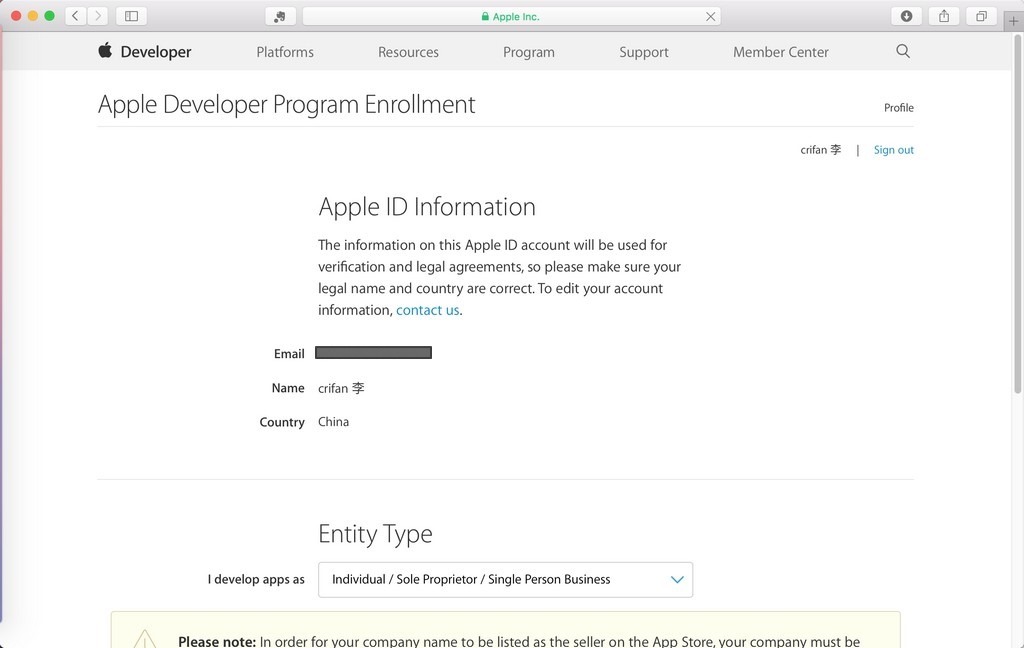Open the Resources menu
This screenshot has width=1024, height=648.
pyautogui.click(x=408, y=52)
